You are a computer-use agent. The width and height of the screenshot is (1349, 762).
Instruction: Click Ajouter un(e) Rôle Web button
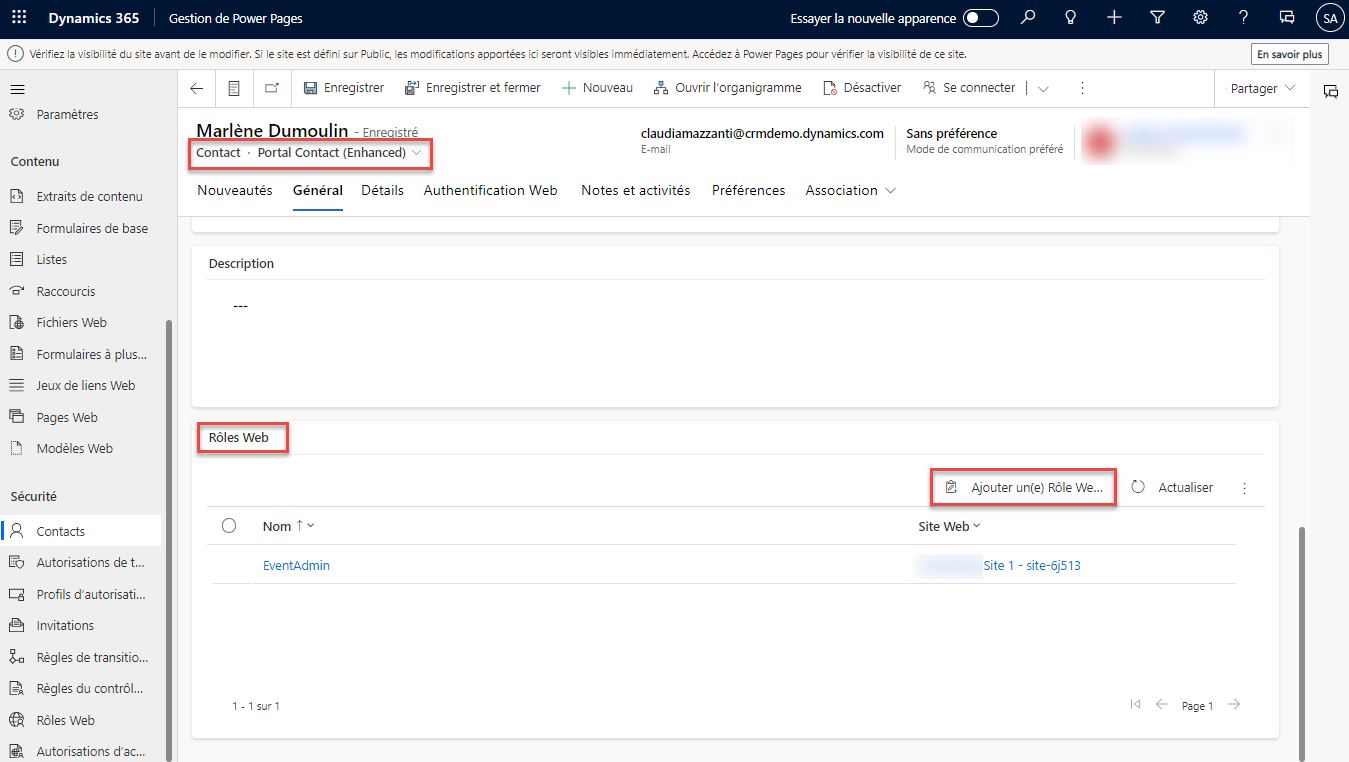pos(1024,488)
